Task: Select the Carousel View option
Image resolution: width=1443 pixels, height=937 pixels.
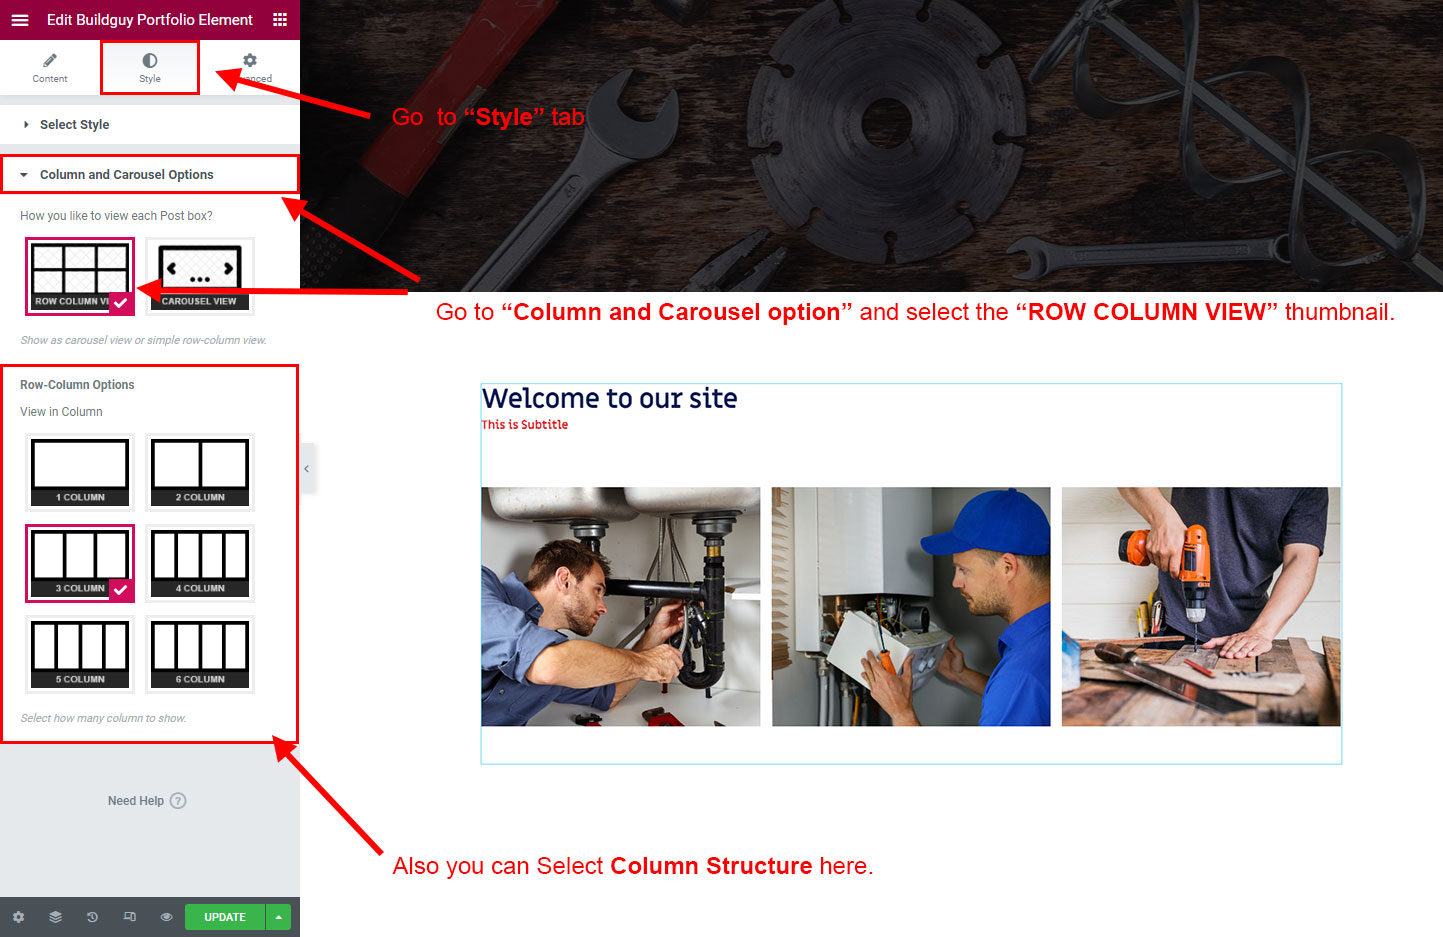Action: tap(200, 276)
